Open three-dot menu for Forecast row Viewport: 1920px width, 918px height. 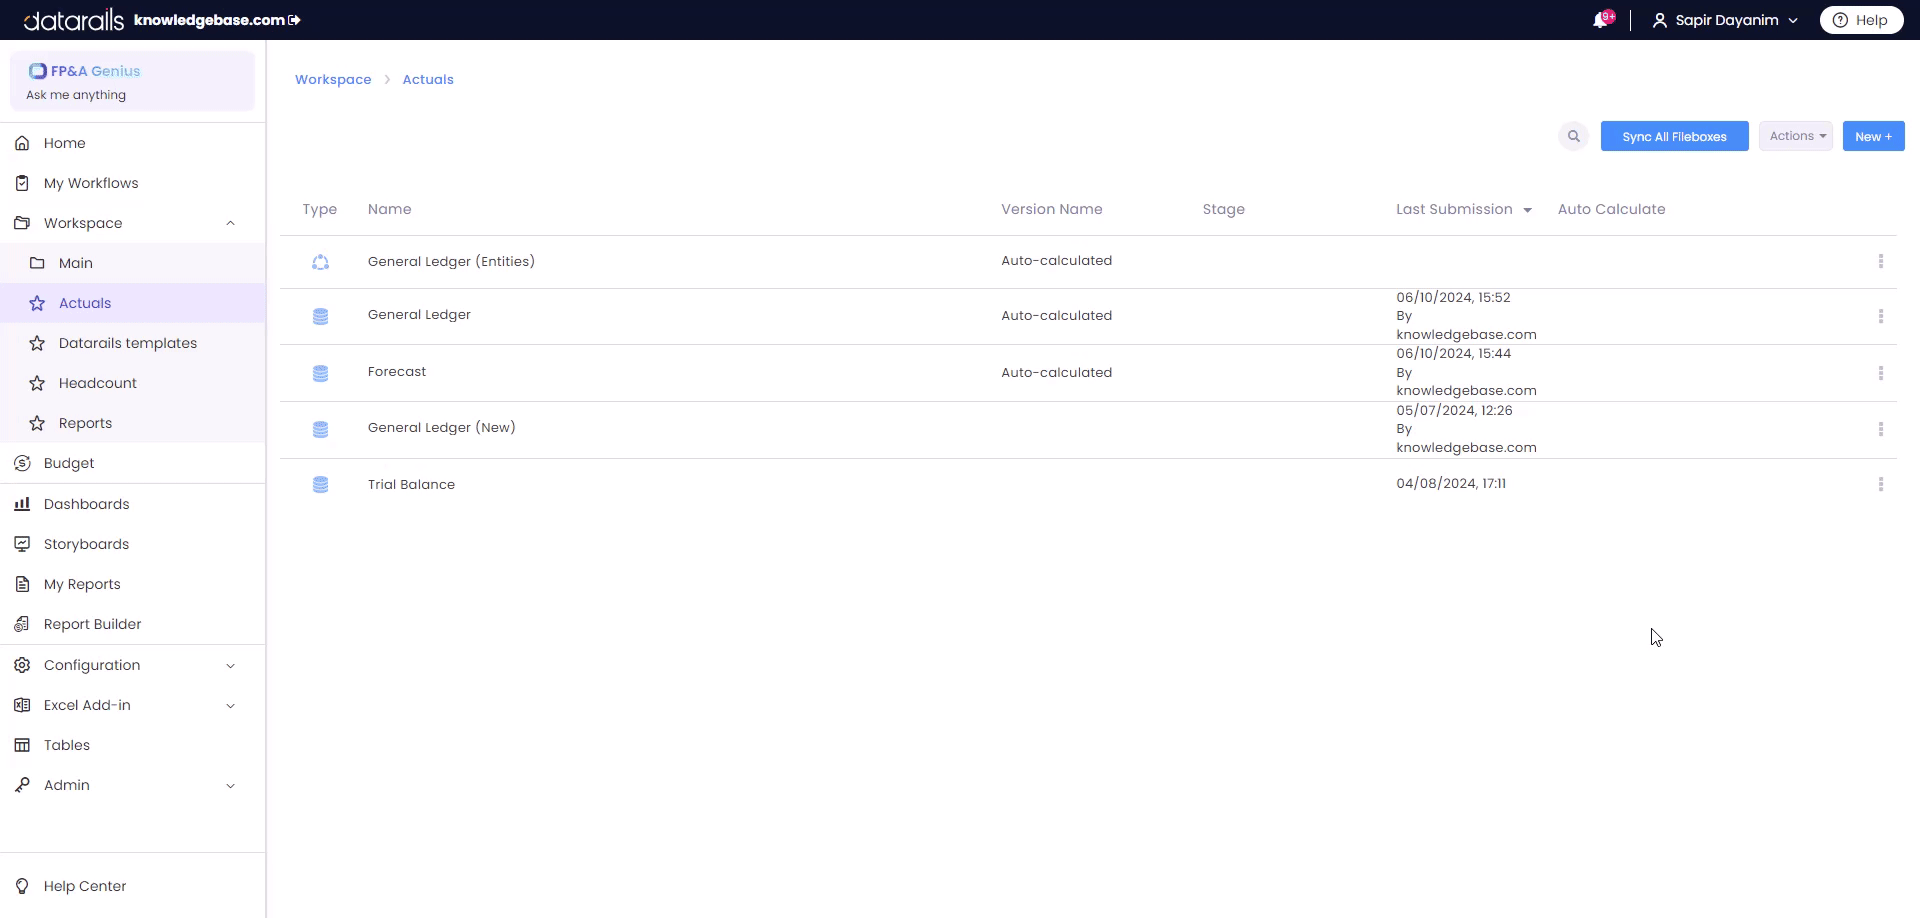click(1880, 373)
